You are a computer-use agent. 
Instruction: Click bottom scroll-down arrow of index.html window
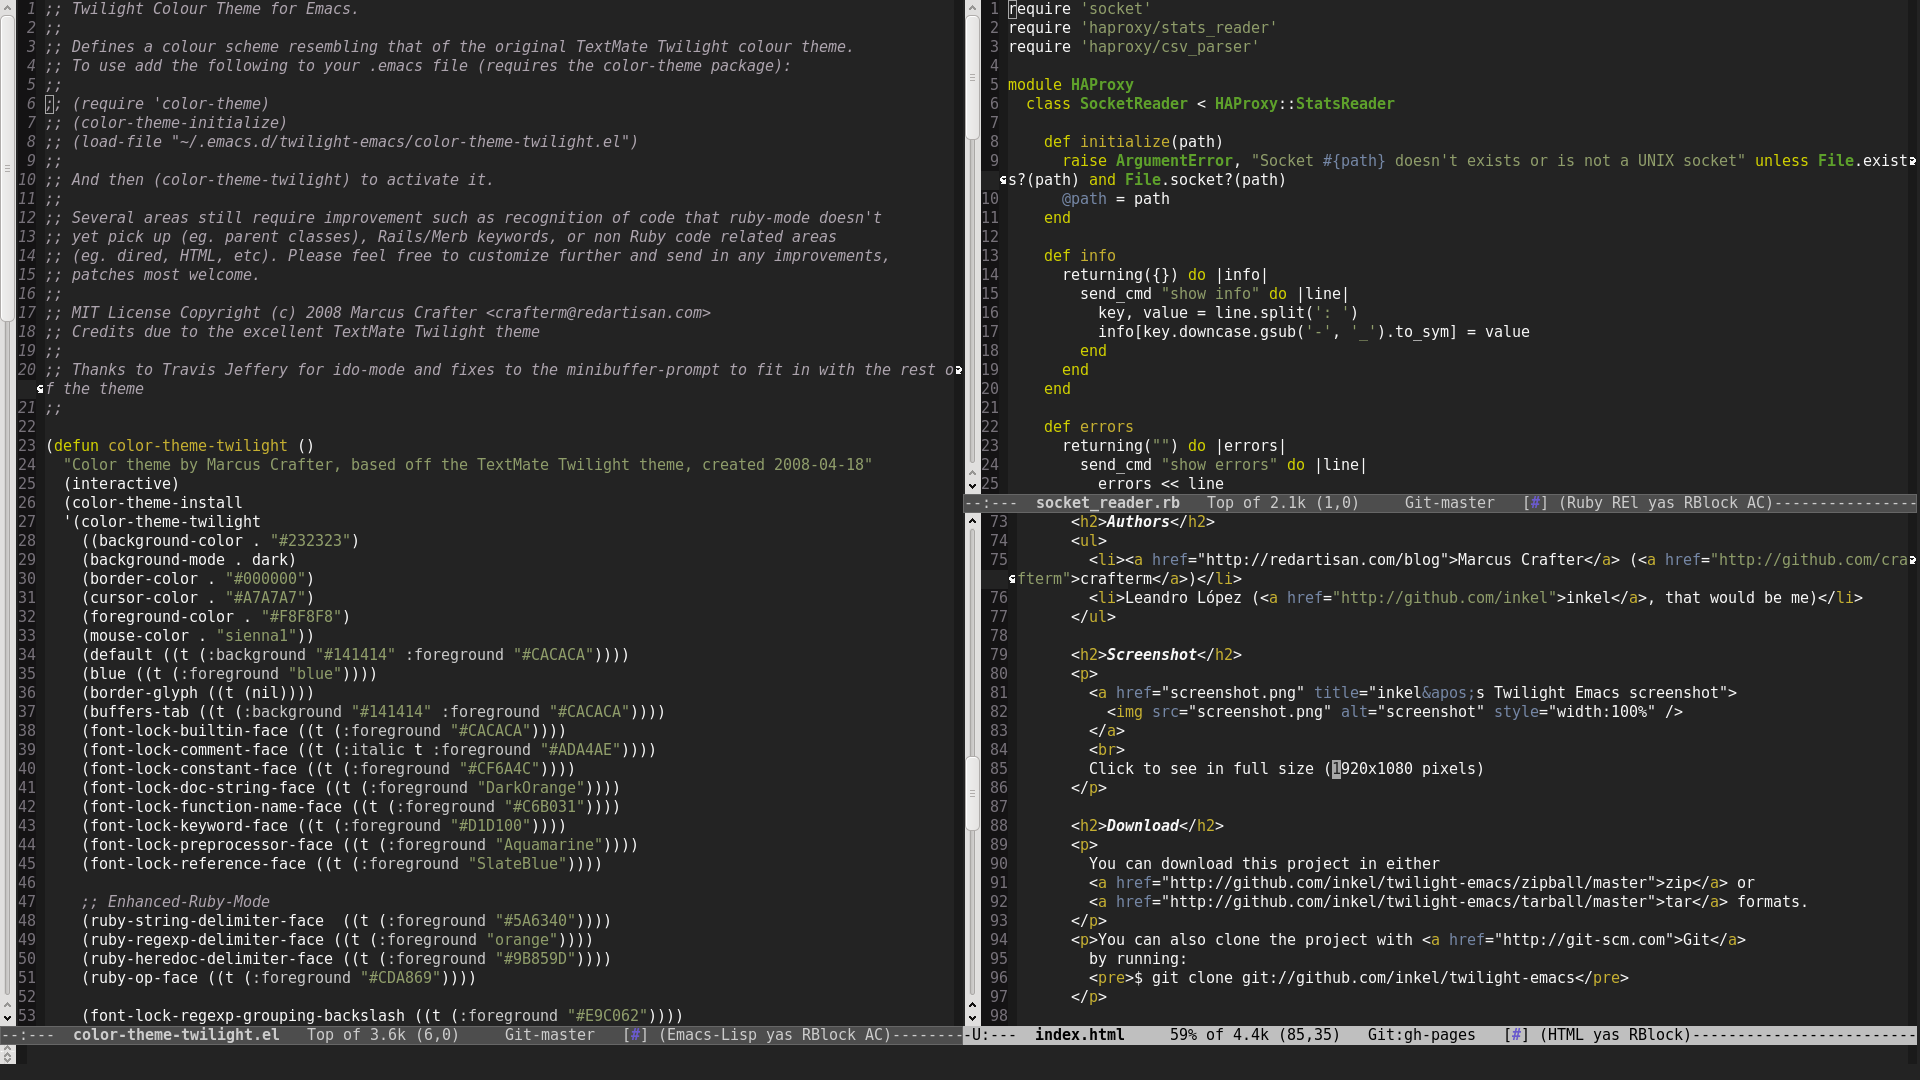tap(972, 1017)
